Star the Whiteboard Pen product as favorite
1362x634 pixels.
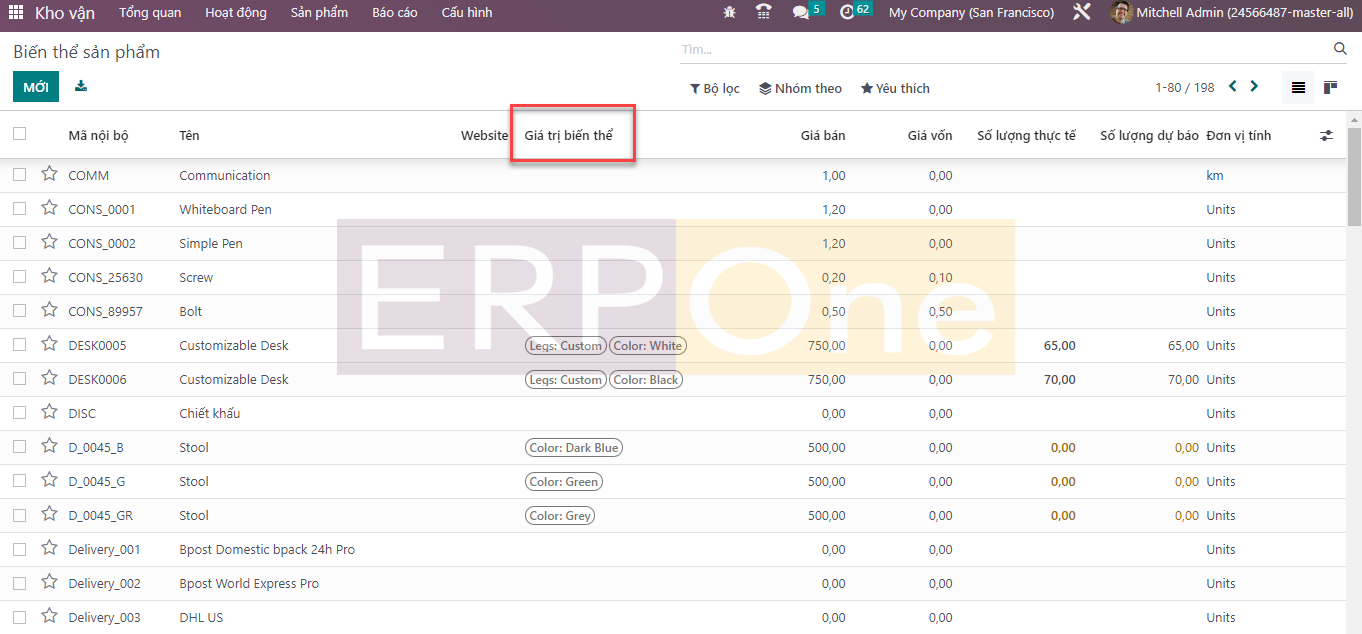pyautogui.click(x=49, y=208)
